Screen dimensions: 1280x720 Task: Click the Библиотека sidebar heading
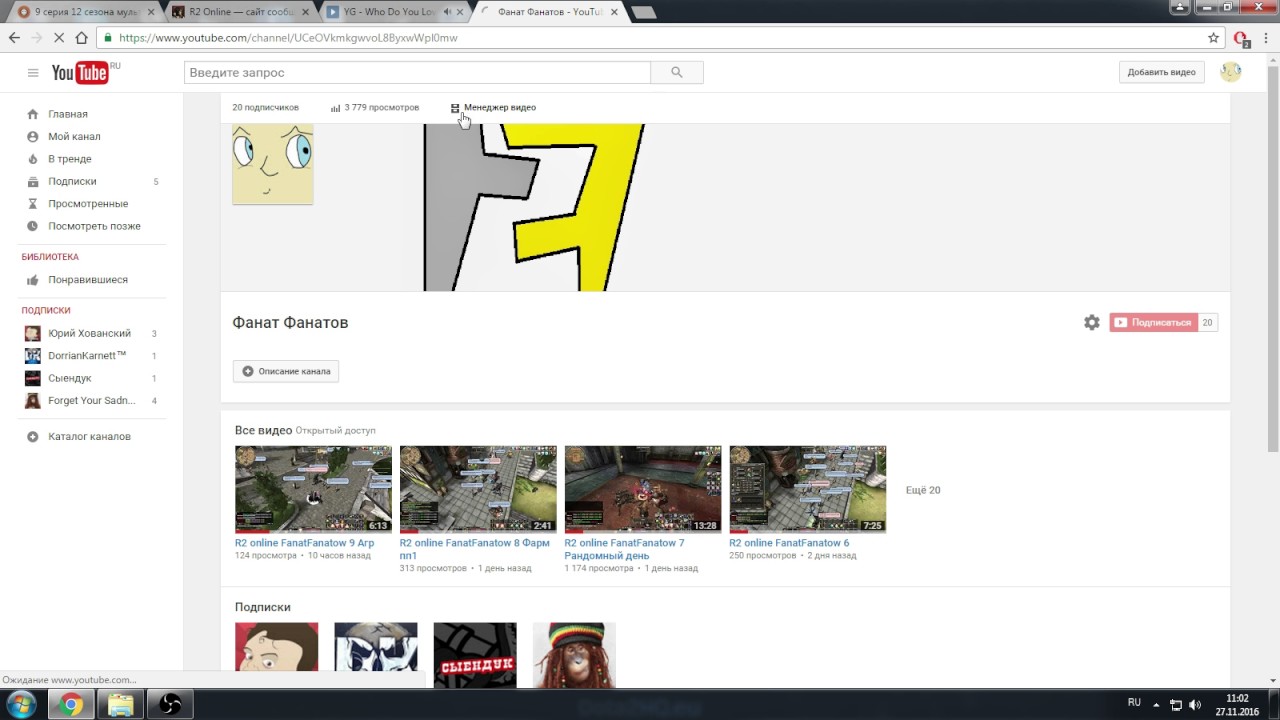coord(50,257)
